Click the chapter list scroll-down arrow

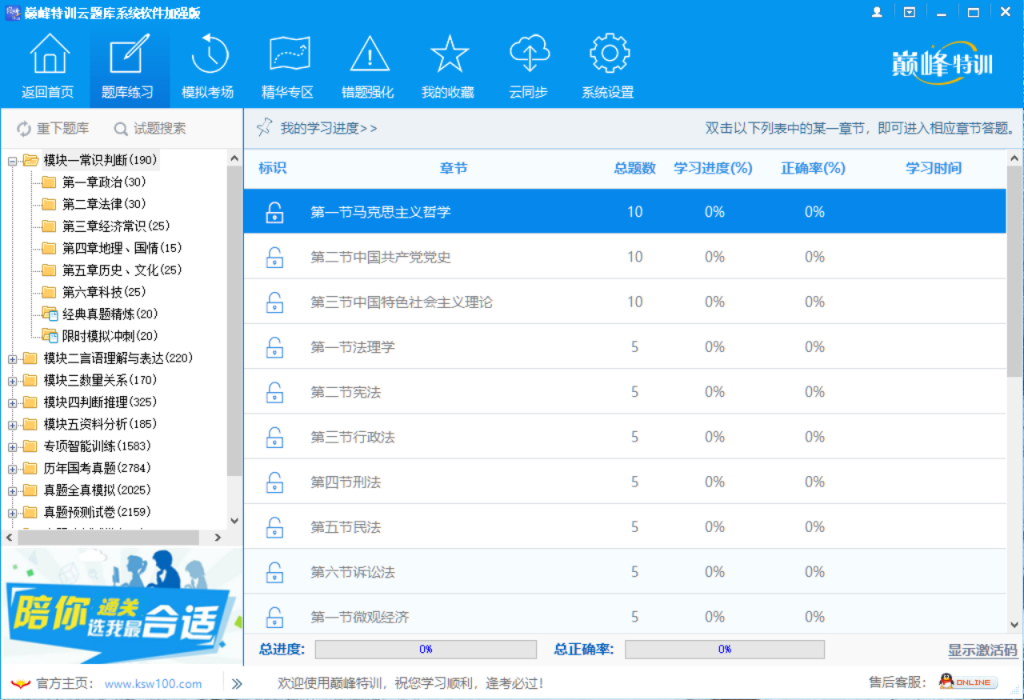pyautogui.click(x=1014, y=625)
